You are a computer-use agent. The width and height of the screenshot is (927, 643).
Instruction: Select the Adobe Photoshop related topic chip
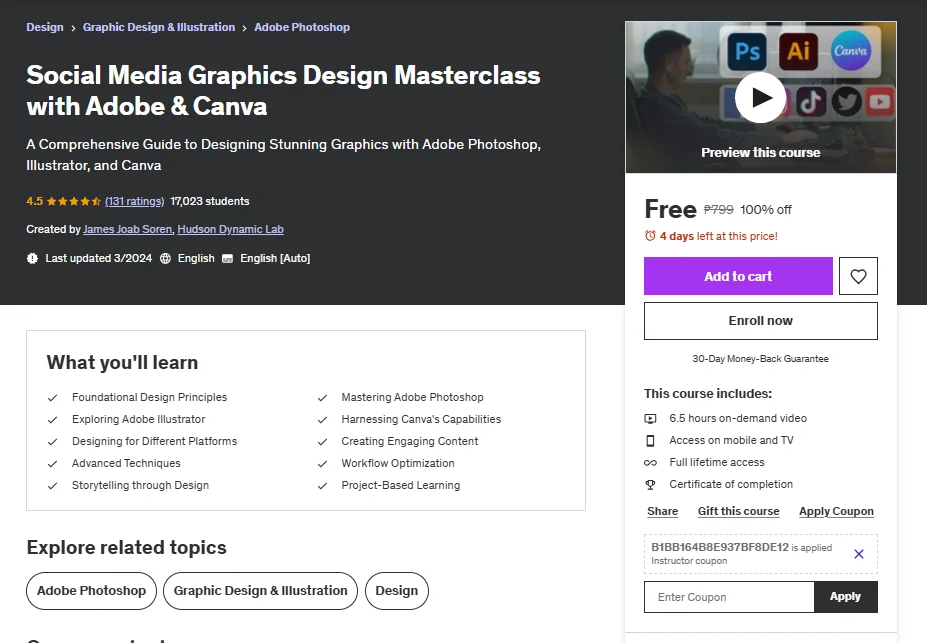(x=92, y=590)
